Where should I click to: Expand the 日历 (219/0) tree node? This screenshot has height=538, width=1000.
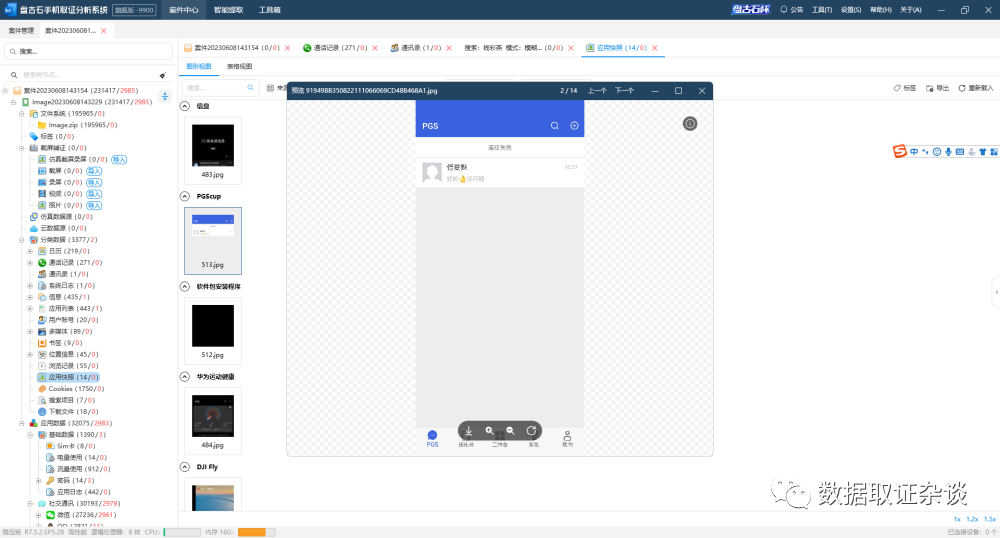pos(30,251)
